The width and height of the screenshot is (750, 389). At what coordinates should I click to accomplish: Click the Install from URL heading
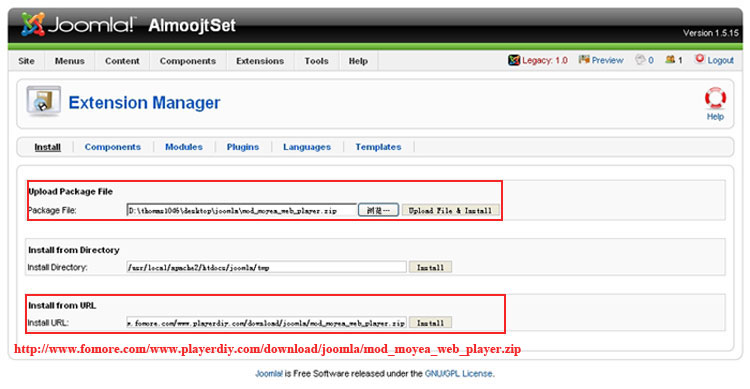(x=62, y=305)
